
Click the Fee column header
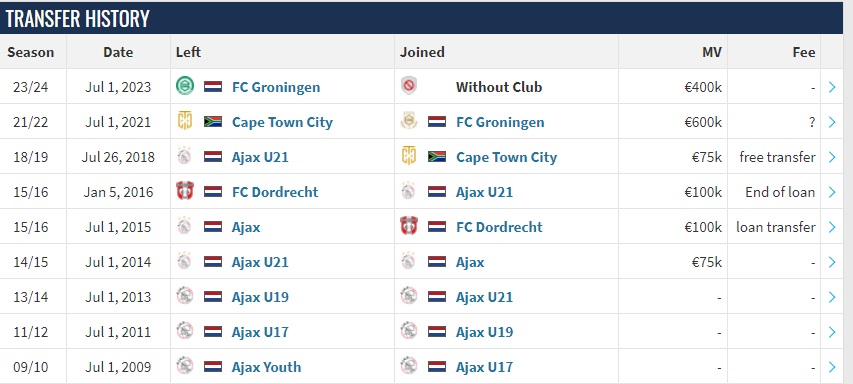803,52
